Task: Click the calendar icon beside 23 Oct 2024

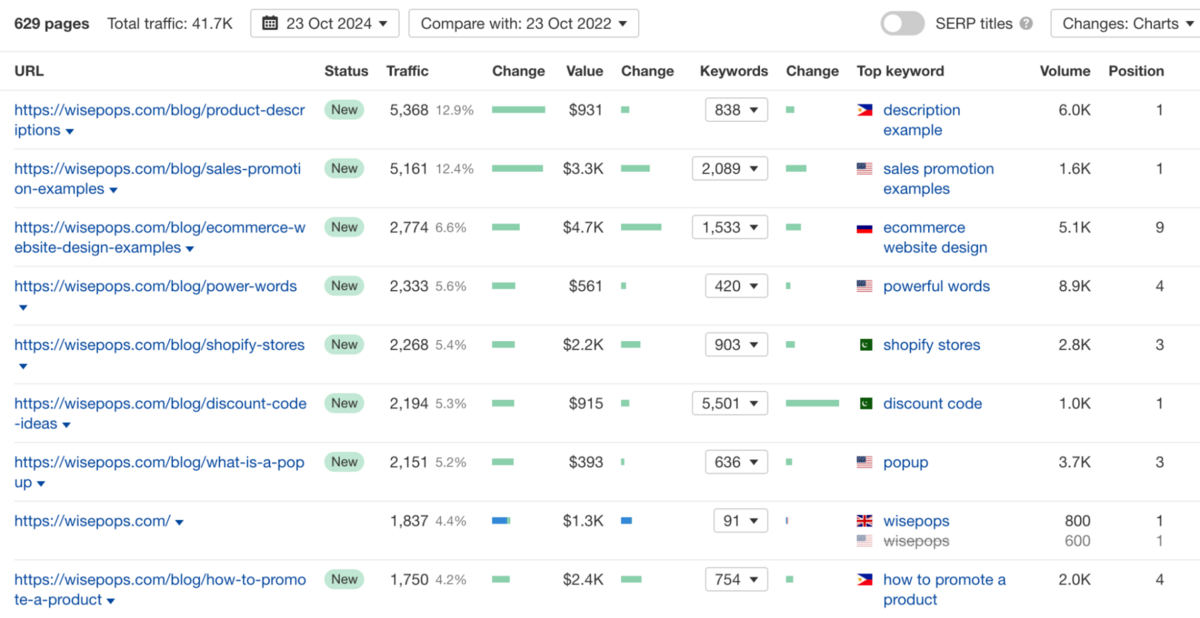Action: coord(270,24)
